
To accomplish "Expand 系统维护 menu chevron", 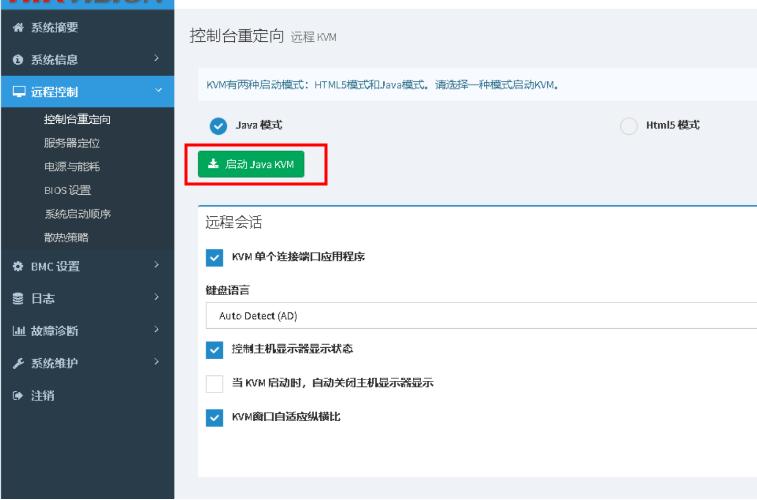I will [156, 362].
